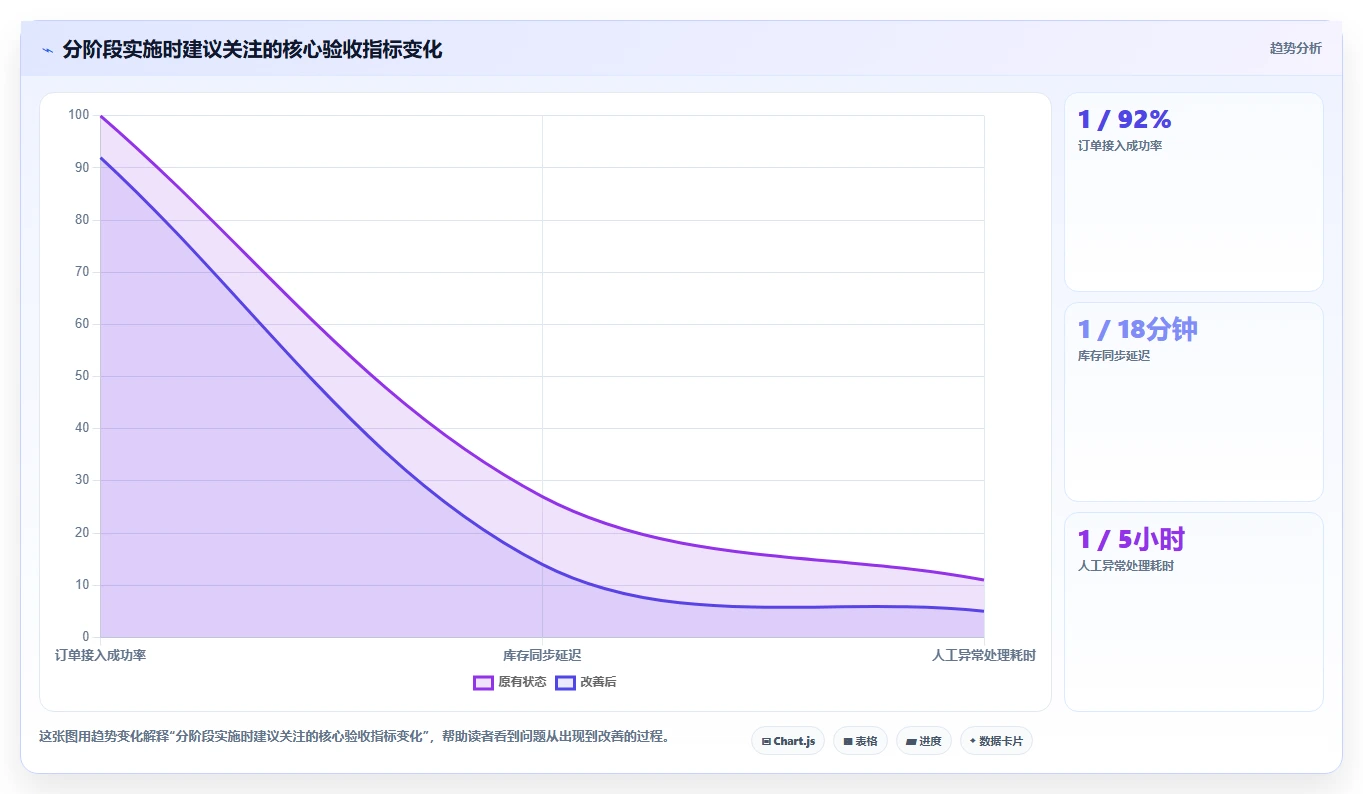Image resolution: width=1363 pixels, height=794 pixels.
Task: Click the lightning icon beside the title
Action: [x=47, y=50]
